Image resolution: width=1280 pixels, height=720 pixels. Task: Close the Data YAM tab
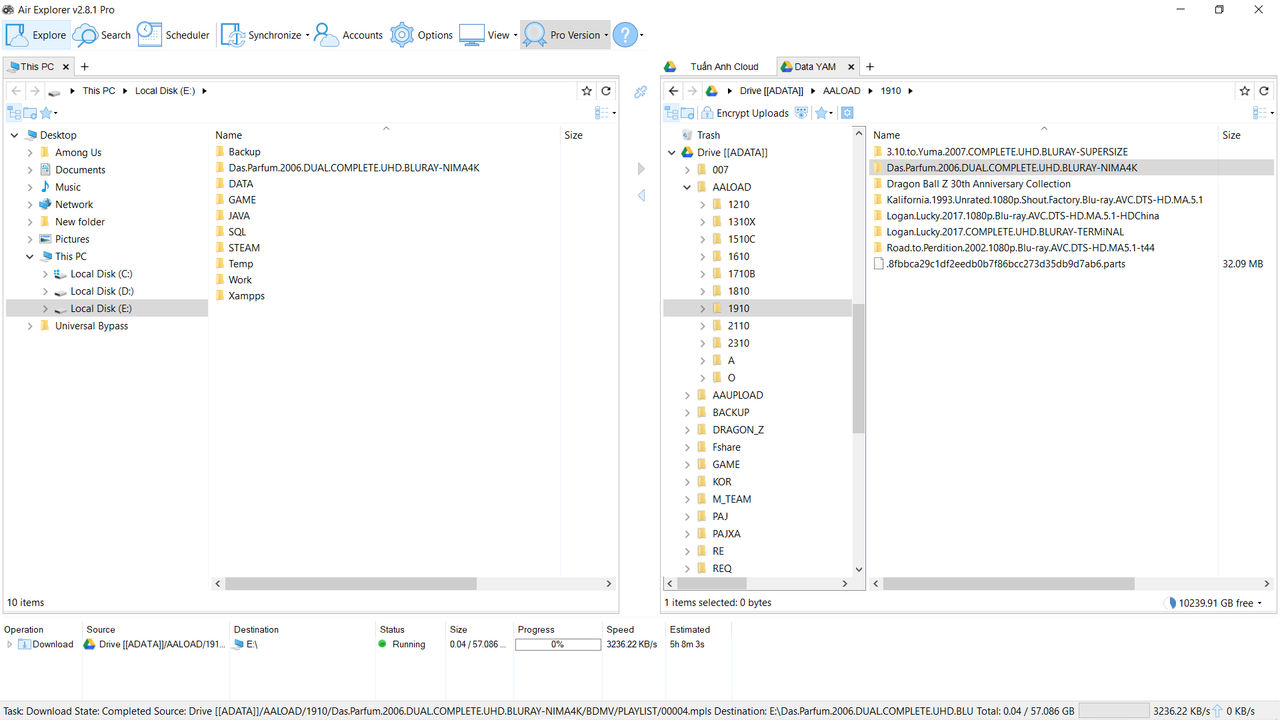(852, 67)
